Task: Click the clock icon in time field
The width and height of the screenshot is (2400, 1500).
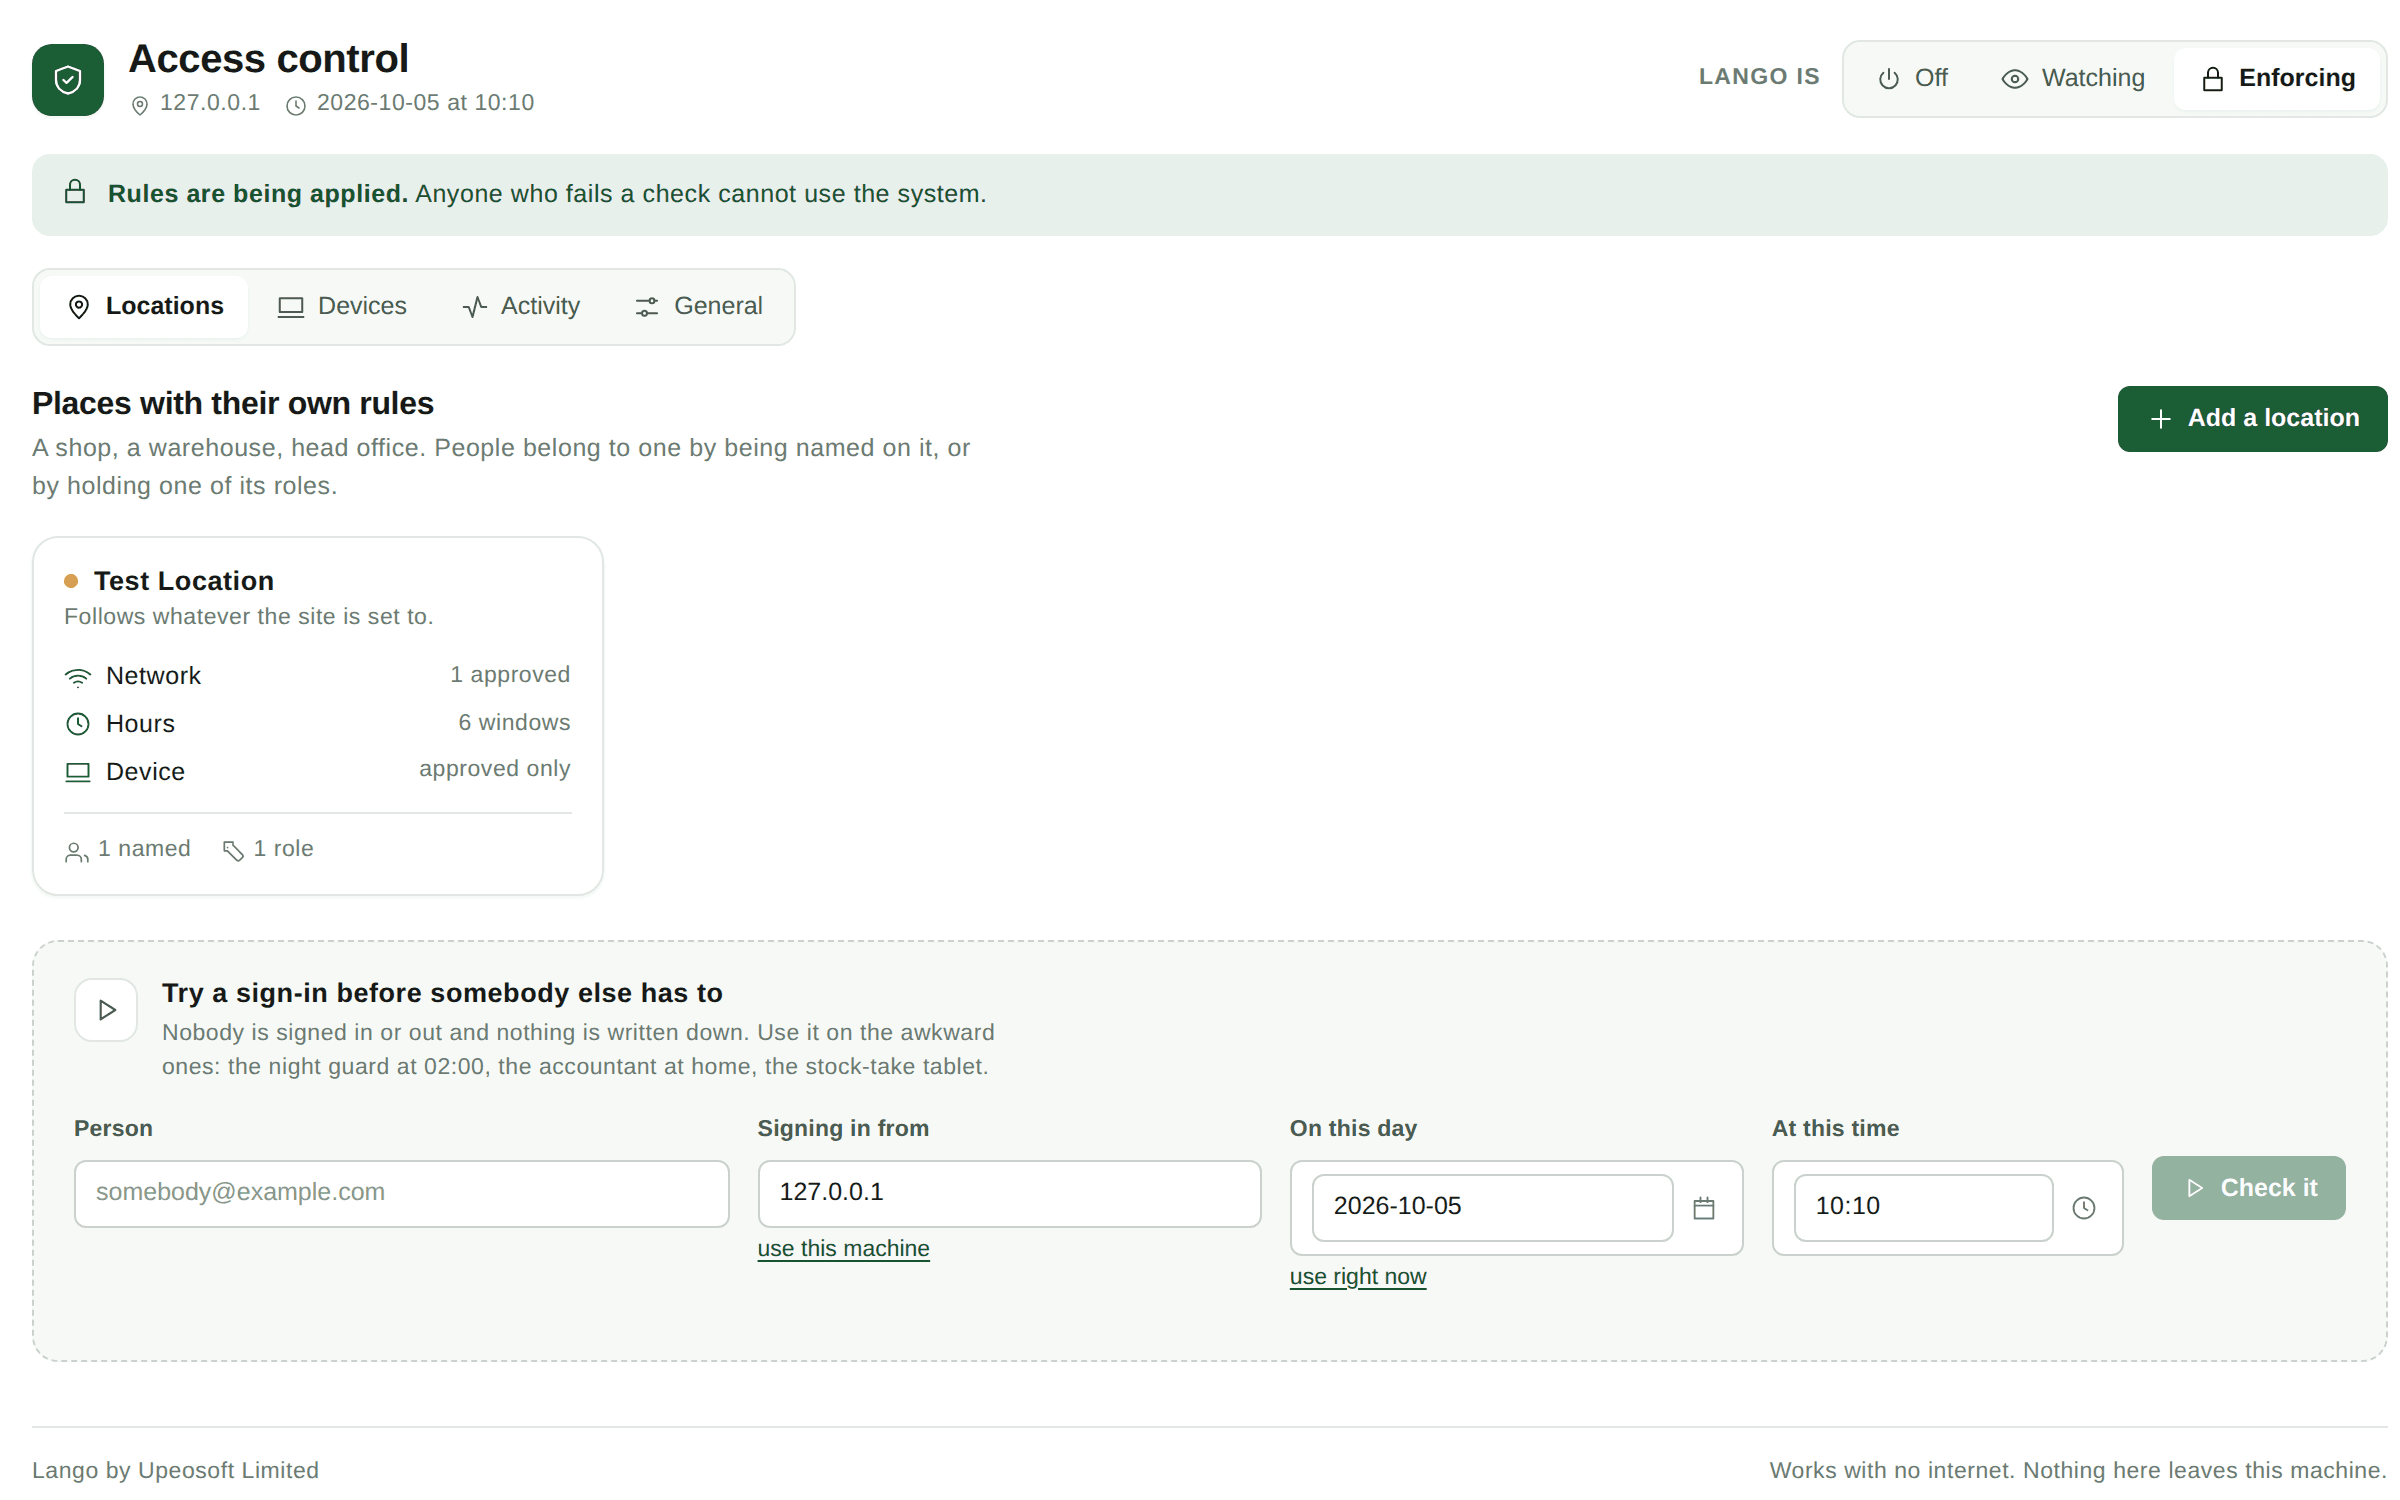Action: point(2084,1208)
